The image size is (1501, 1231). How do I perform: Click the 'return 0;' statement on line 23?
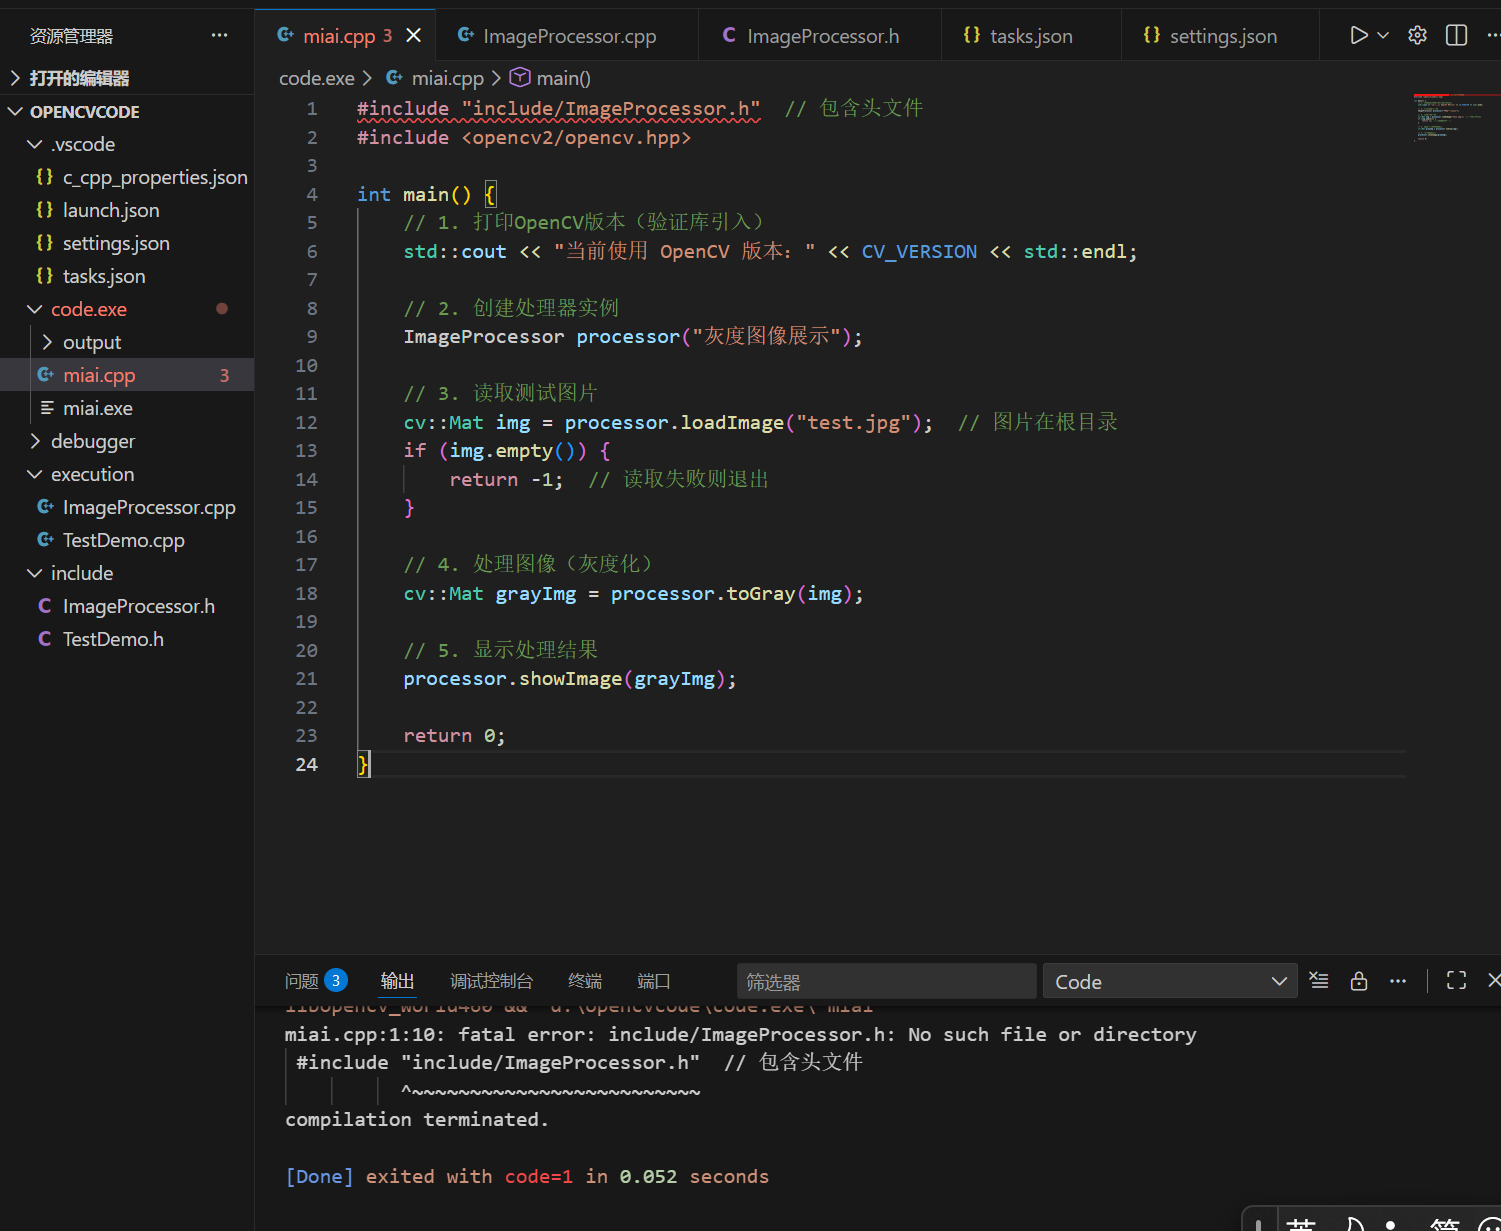coord(454,735)
